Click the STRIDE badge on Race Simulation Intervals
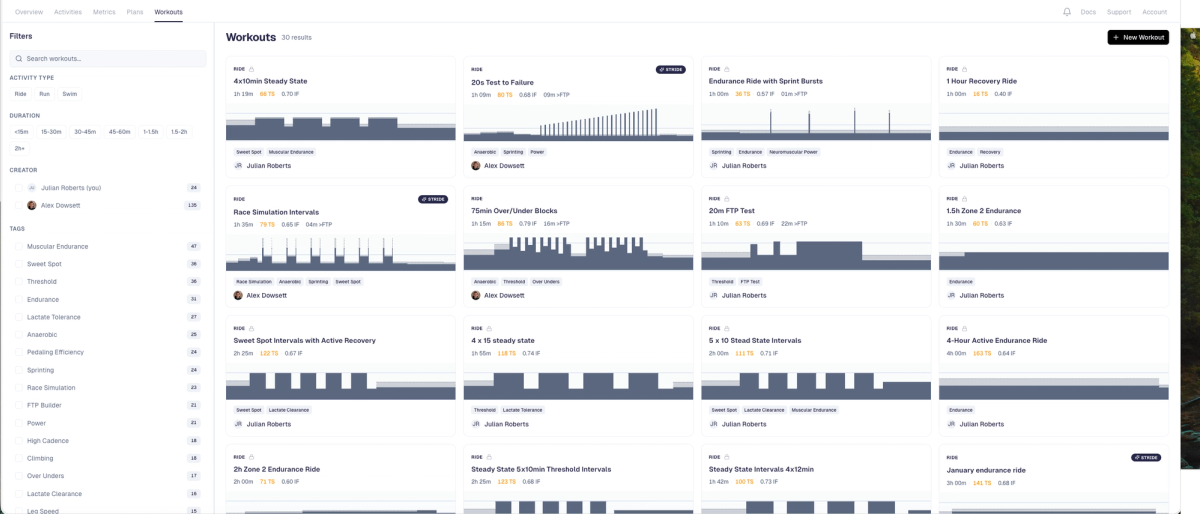1200x514 pixels. pyautogui.click(x=433, y=199)
